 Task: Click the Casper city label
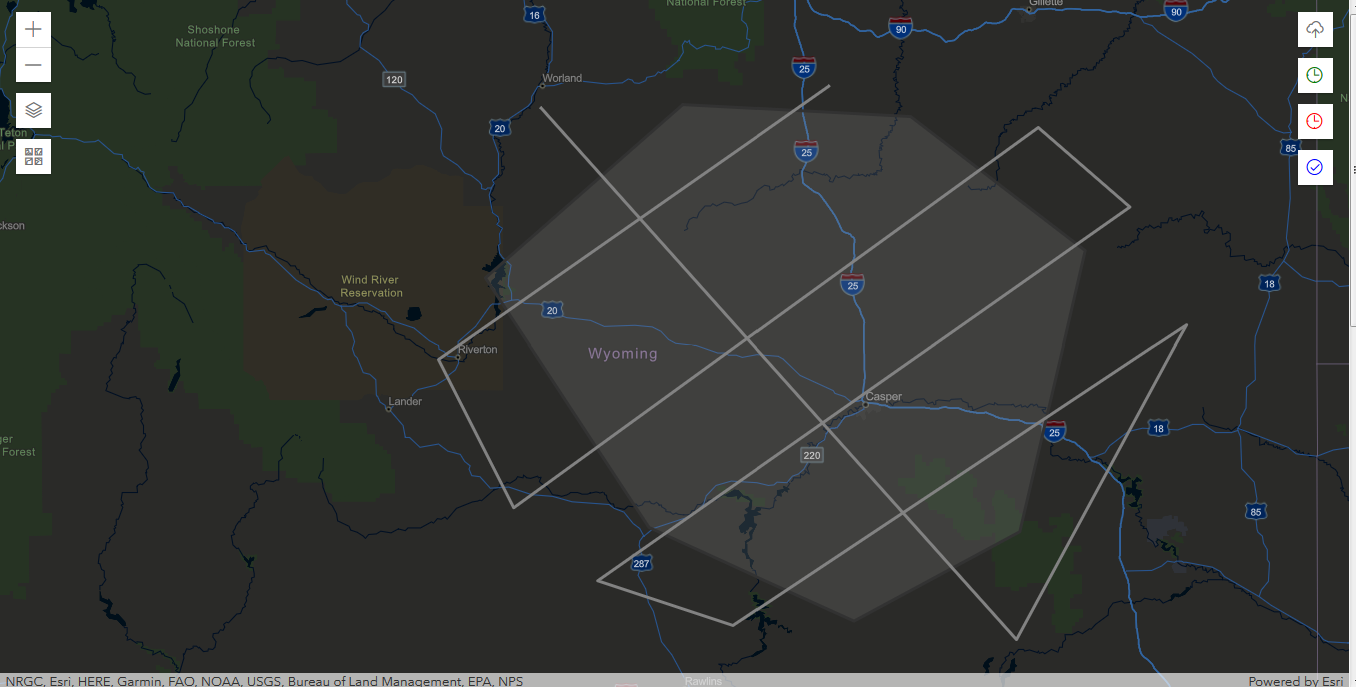pos(884,397)
